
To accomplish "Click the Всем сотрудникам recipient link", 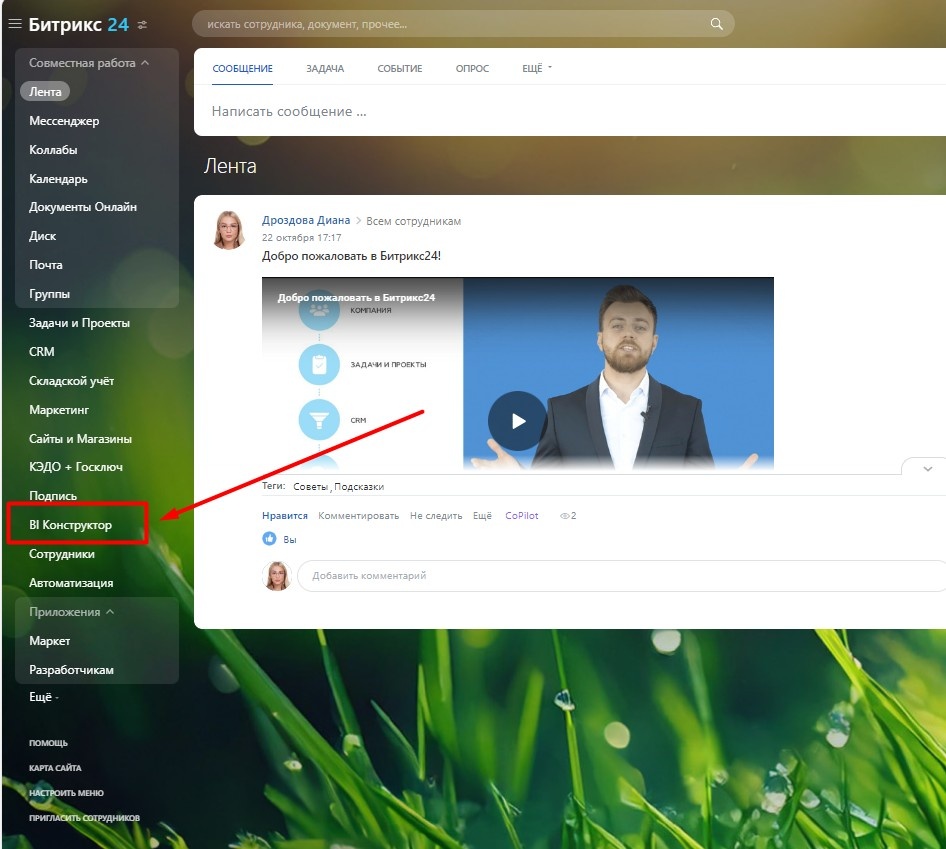I will click(x=413, y=221).
